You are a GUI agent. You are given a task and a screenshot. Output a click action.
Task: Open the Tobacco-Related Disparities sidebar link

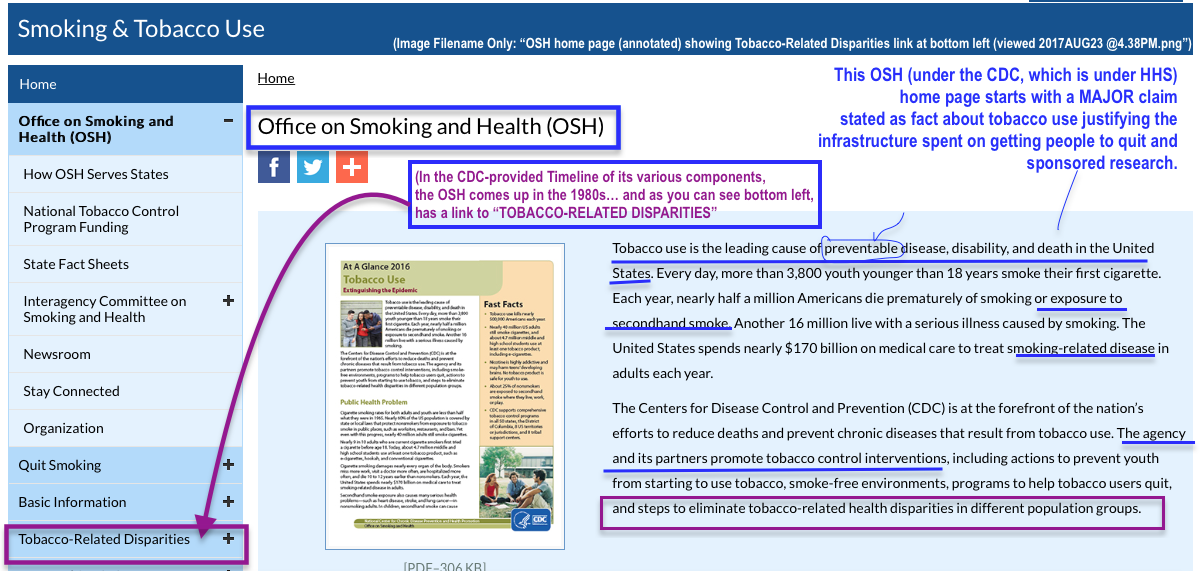click(x=104, y=539)
